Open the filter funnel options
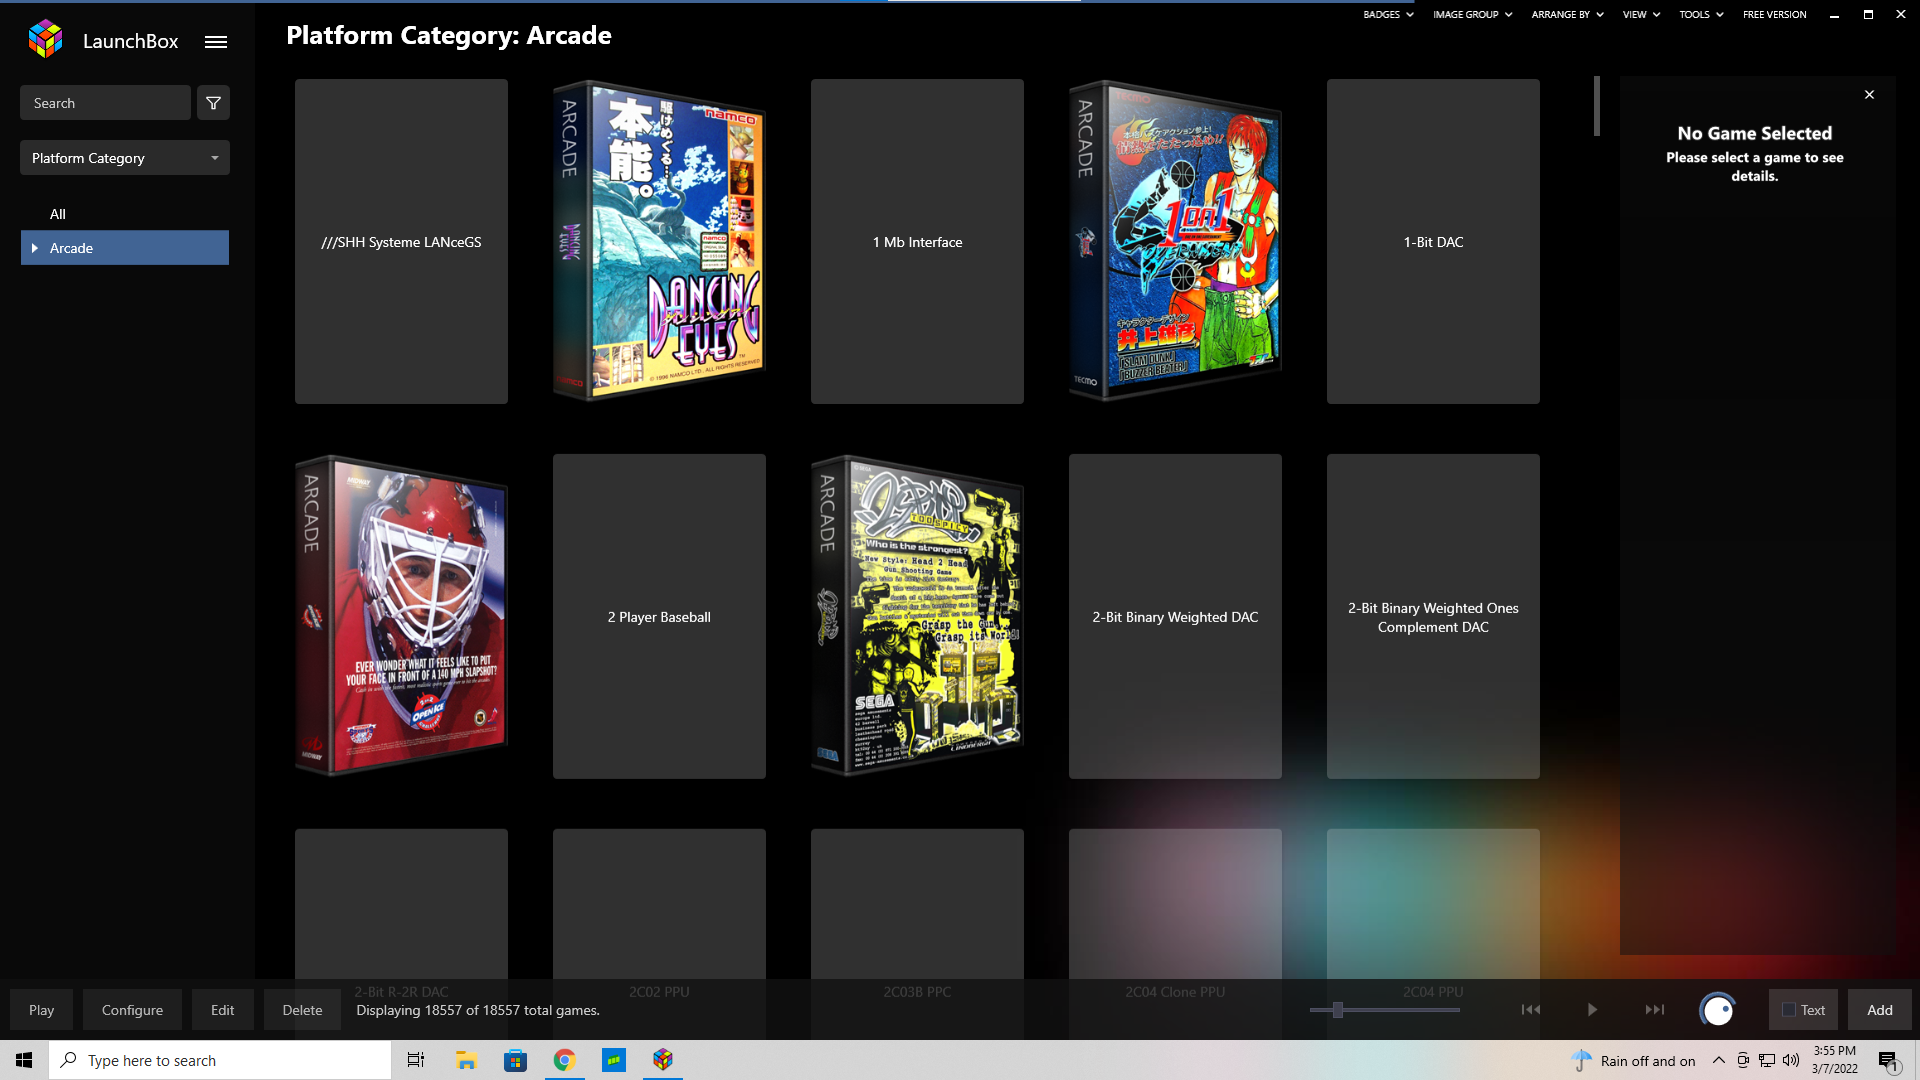 click(x=213, y=103)
